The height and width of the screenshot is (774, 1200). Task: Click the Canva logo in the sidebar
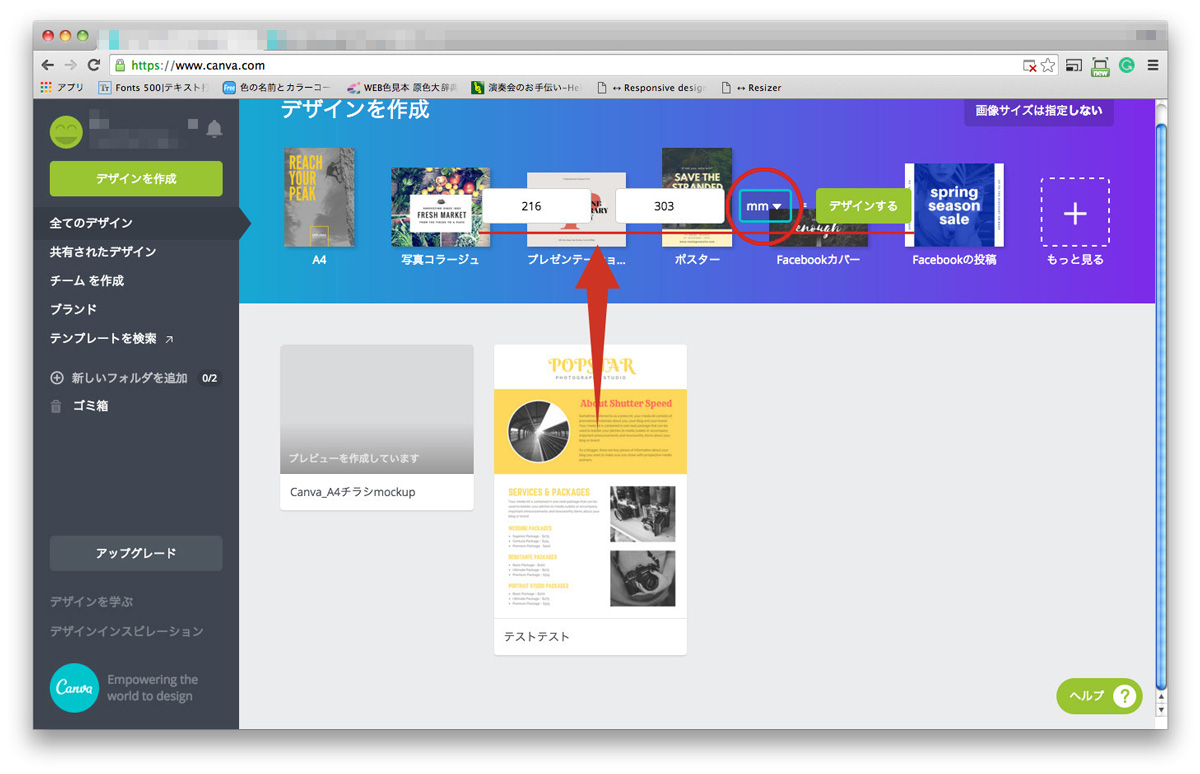(x=74, y=688)
